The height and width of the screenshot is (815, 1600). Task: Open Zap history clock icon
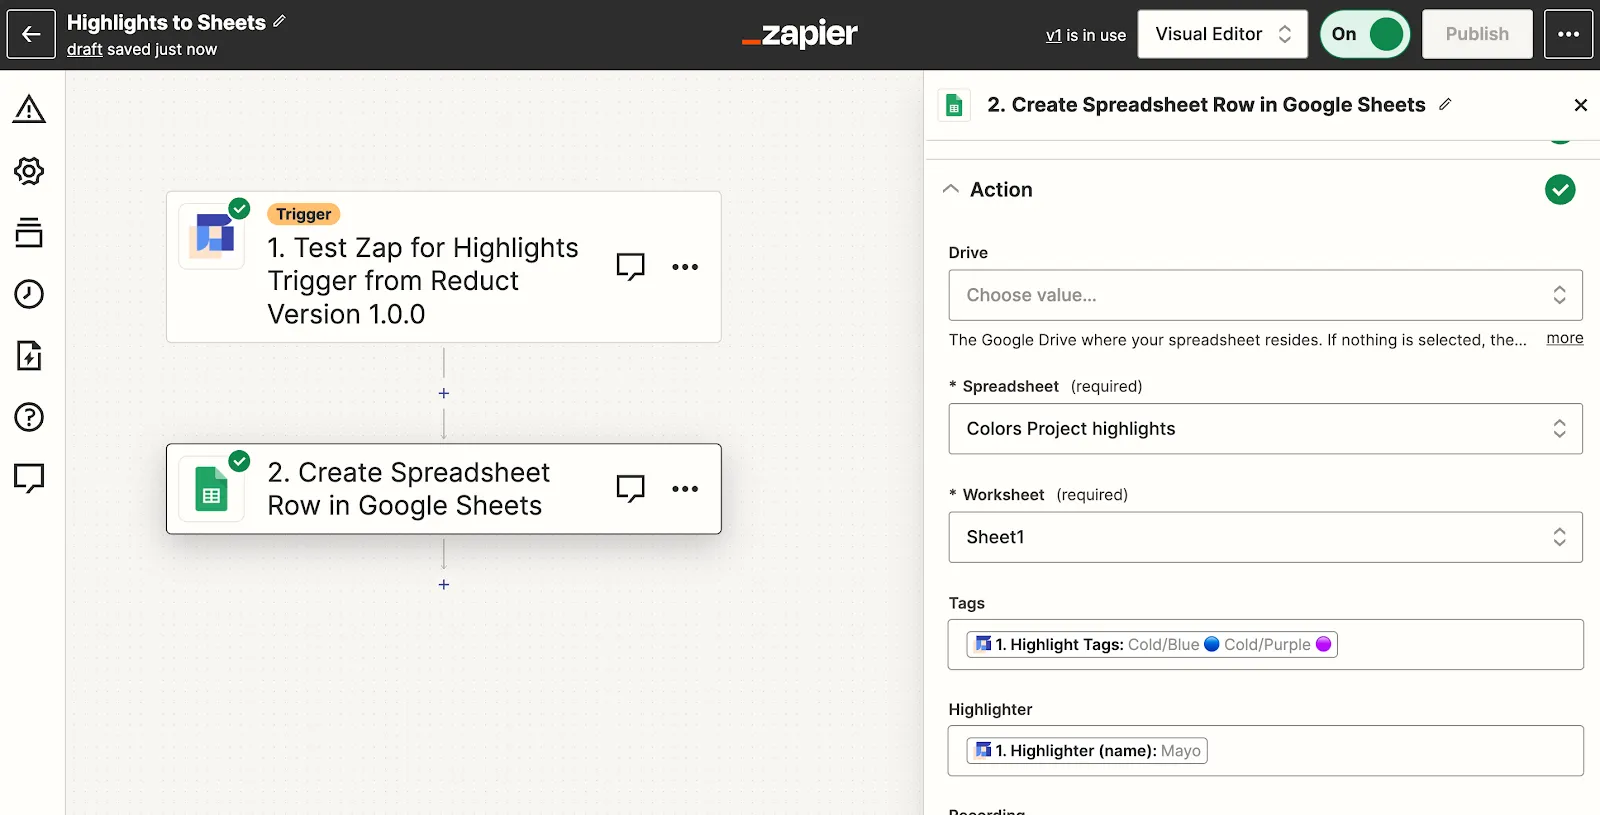tap(29, 294)
